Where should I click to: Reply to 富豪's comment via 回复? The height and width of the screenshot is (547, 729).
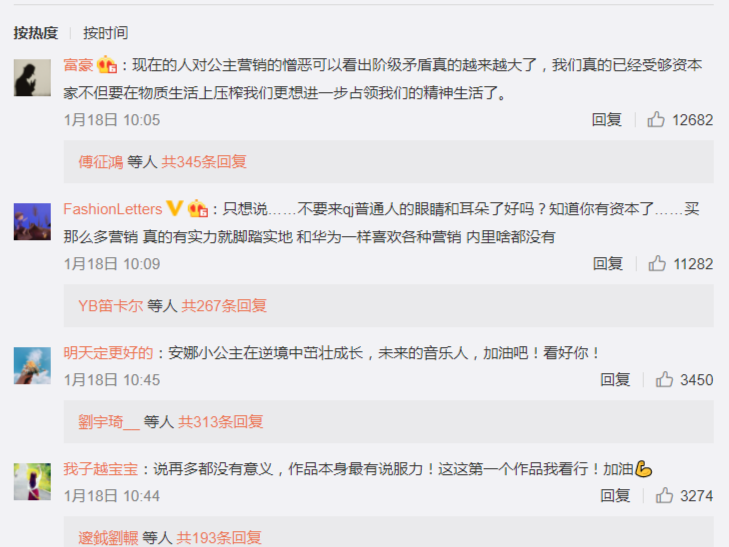pos(607,119)
